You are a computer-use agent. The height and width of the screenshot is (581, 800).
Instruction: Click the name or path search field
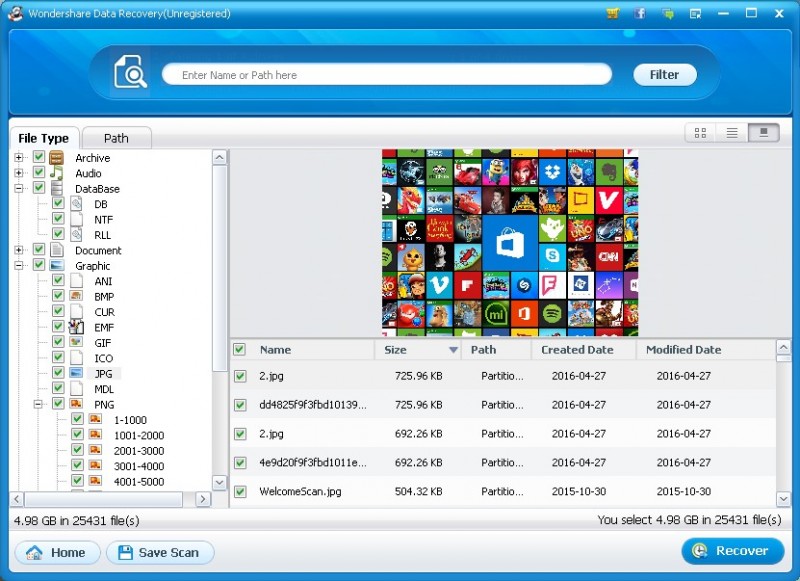click(x=386, y=75)
